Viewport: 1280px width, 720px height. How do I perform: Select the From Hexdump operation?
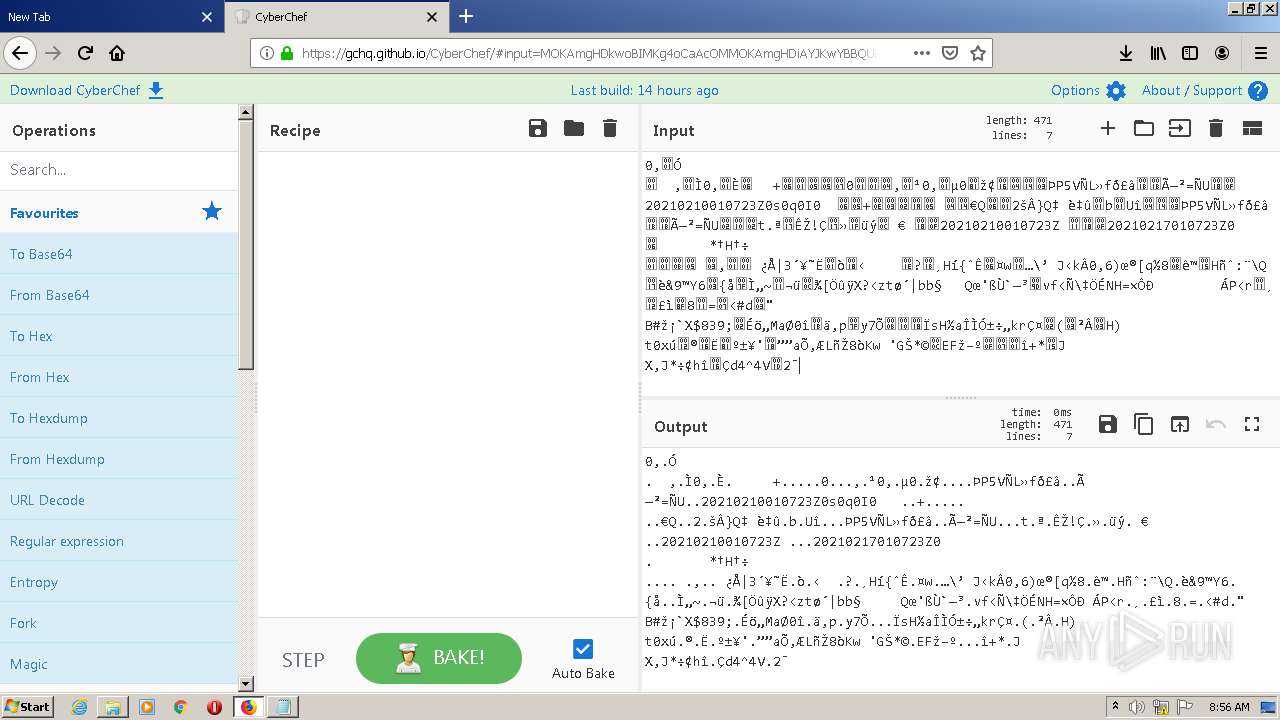tap(119, 459)
